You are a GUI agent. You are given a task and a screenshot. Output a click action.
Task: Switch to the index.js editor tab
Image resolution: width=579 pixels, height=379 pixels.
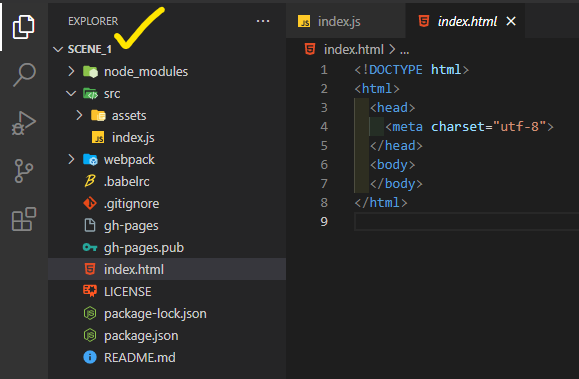[x=346, y=21]
